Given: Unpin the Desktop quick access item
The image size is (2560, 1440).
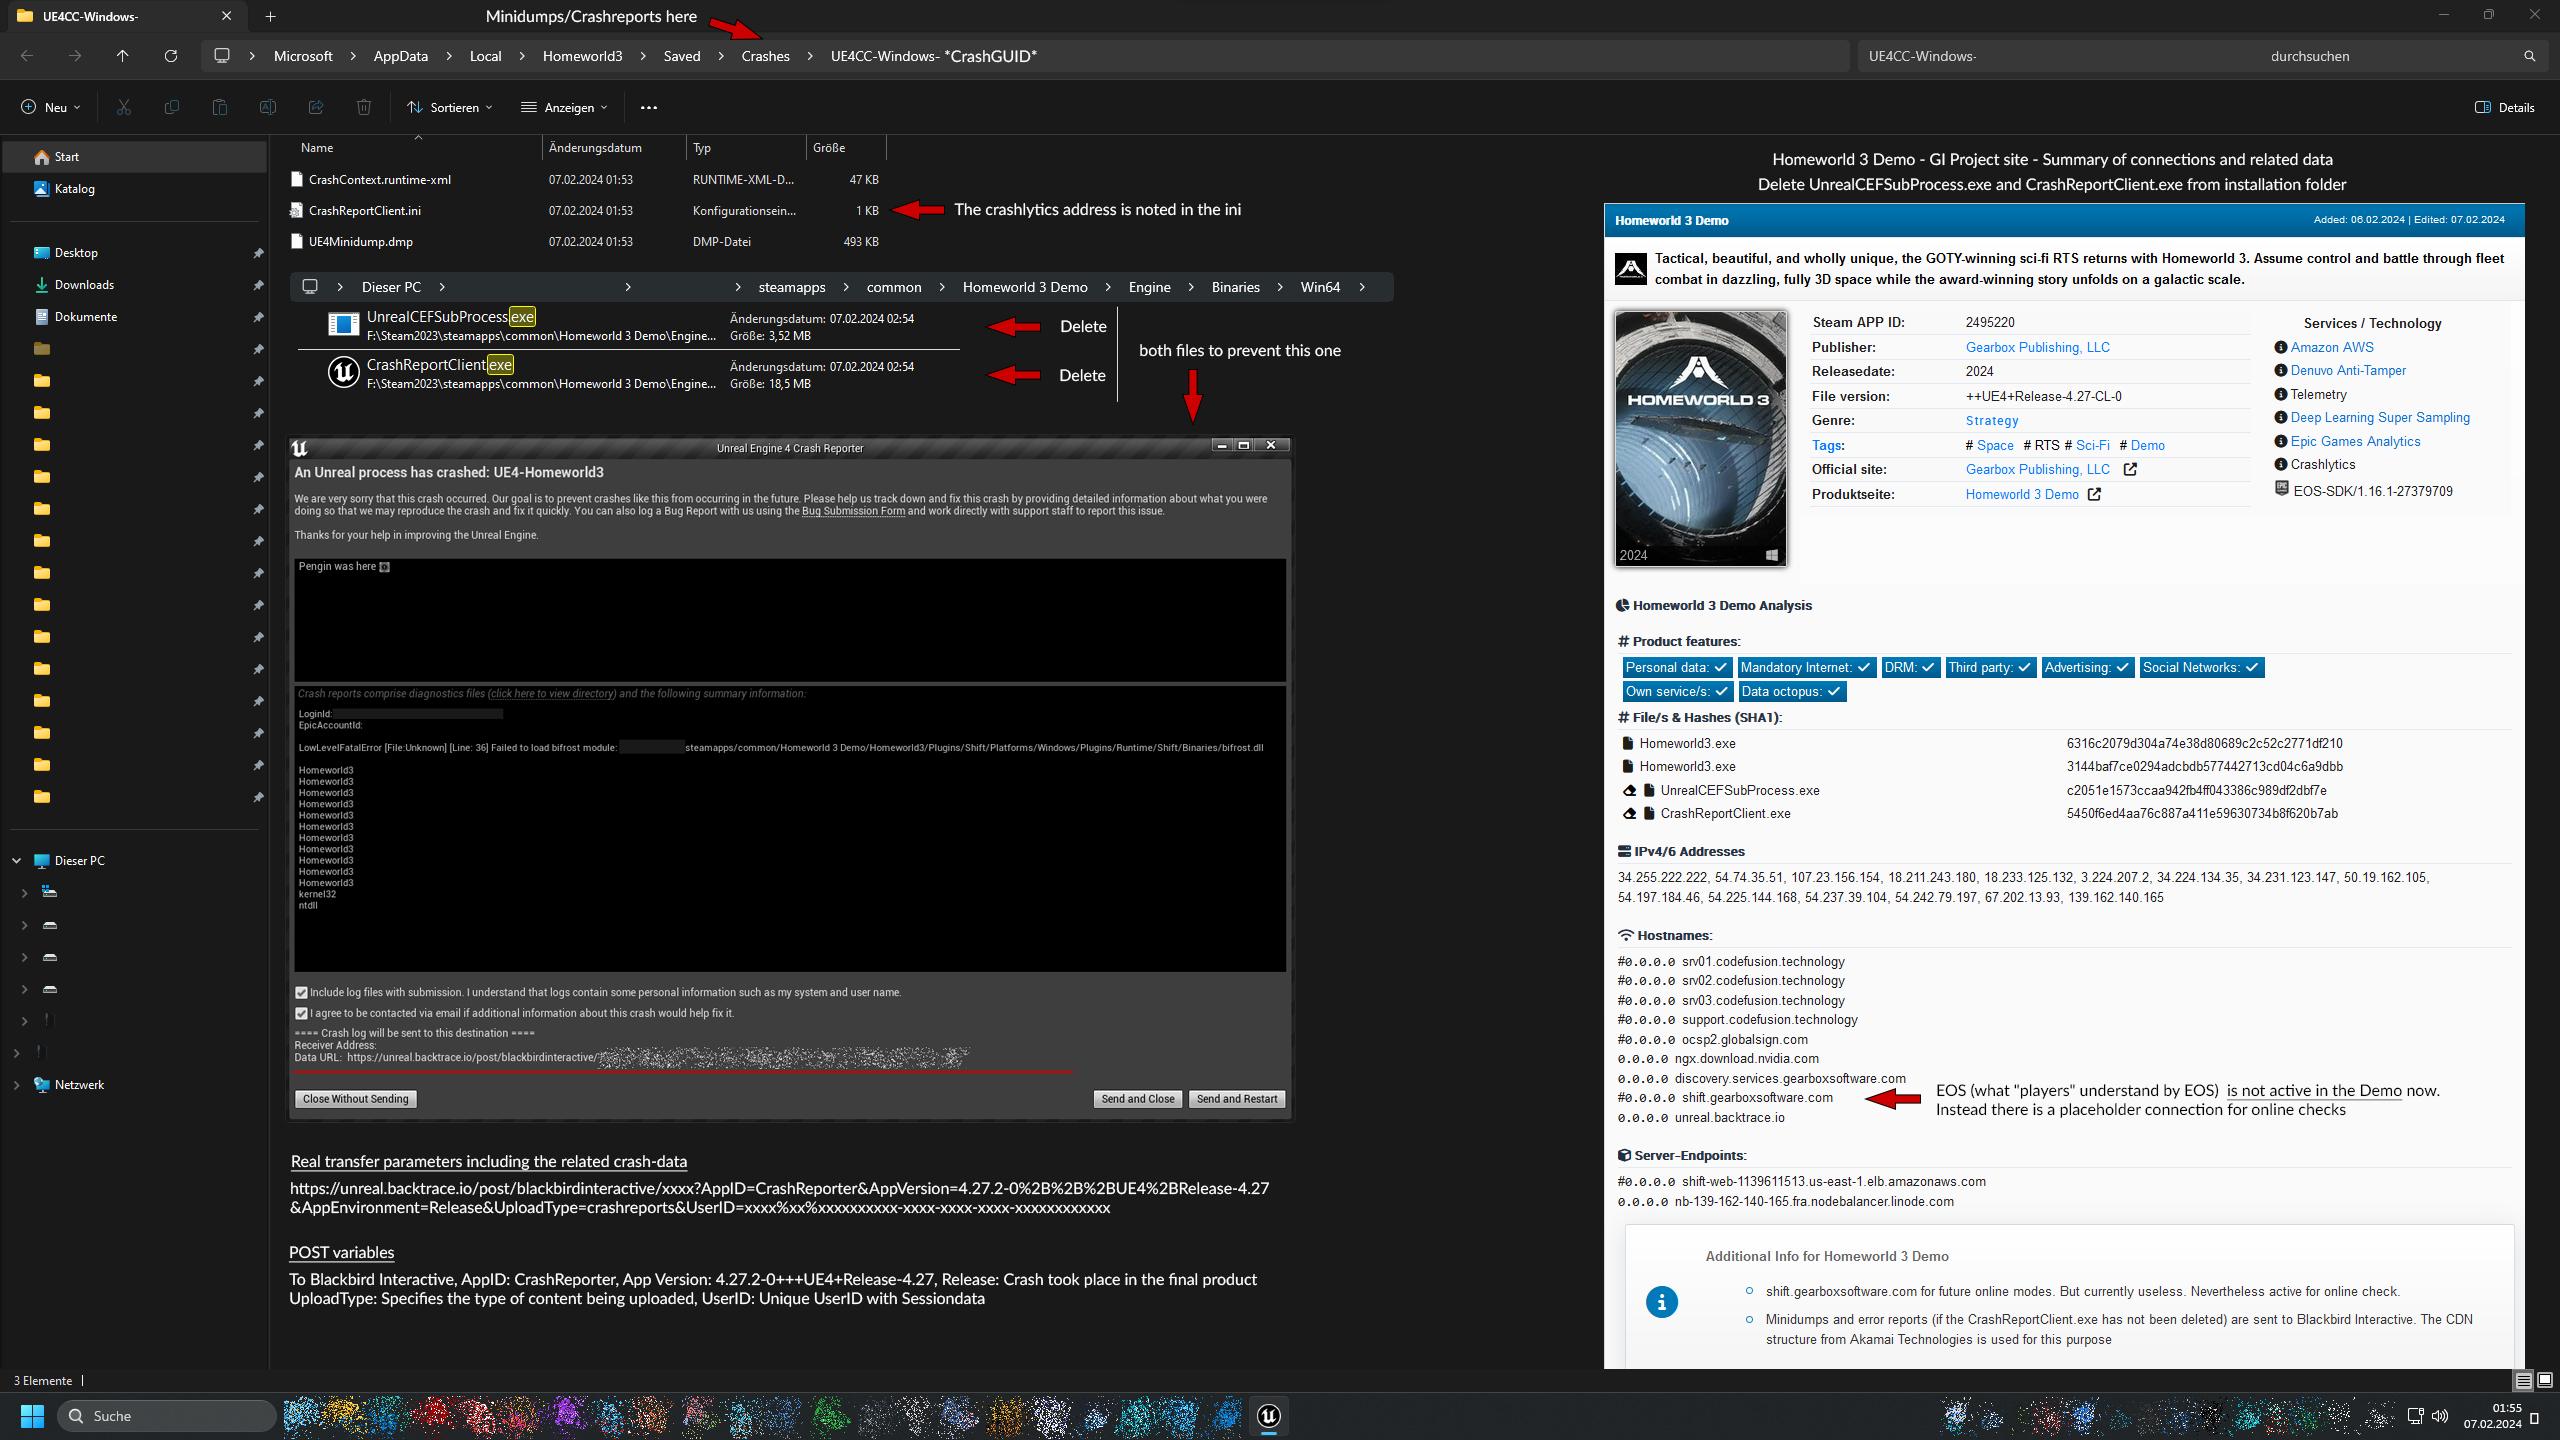Looking at the screenshot, I should point(258,253).
